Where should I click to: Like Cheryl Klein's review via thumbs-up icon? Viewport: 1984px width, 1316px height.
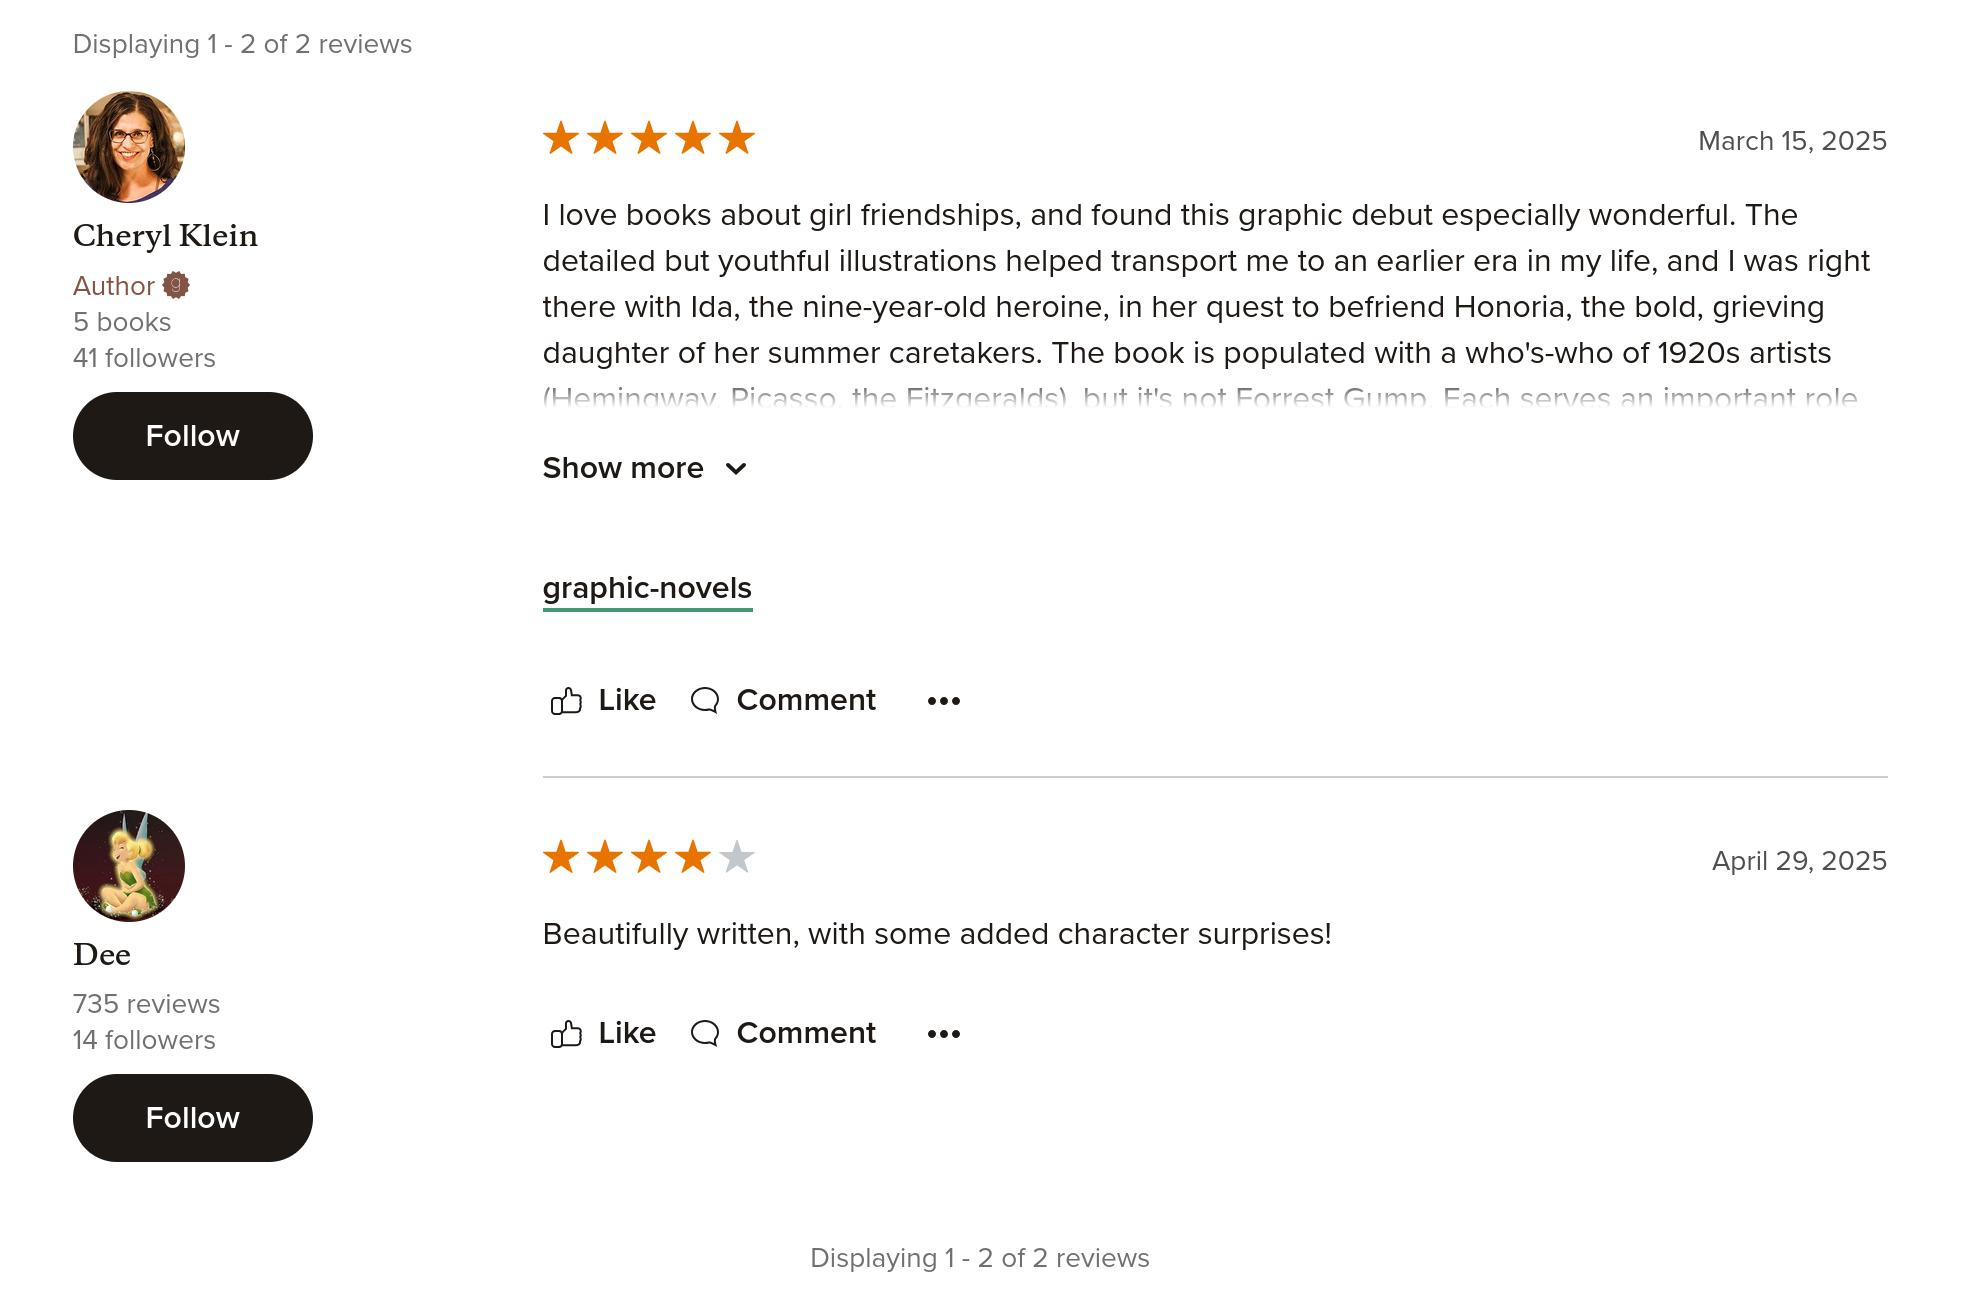click(566, 701)
